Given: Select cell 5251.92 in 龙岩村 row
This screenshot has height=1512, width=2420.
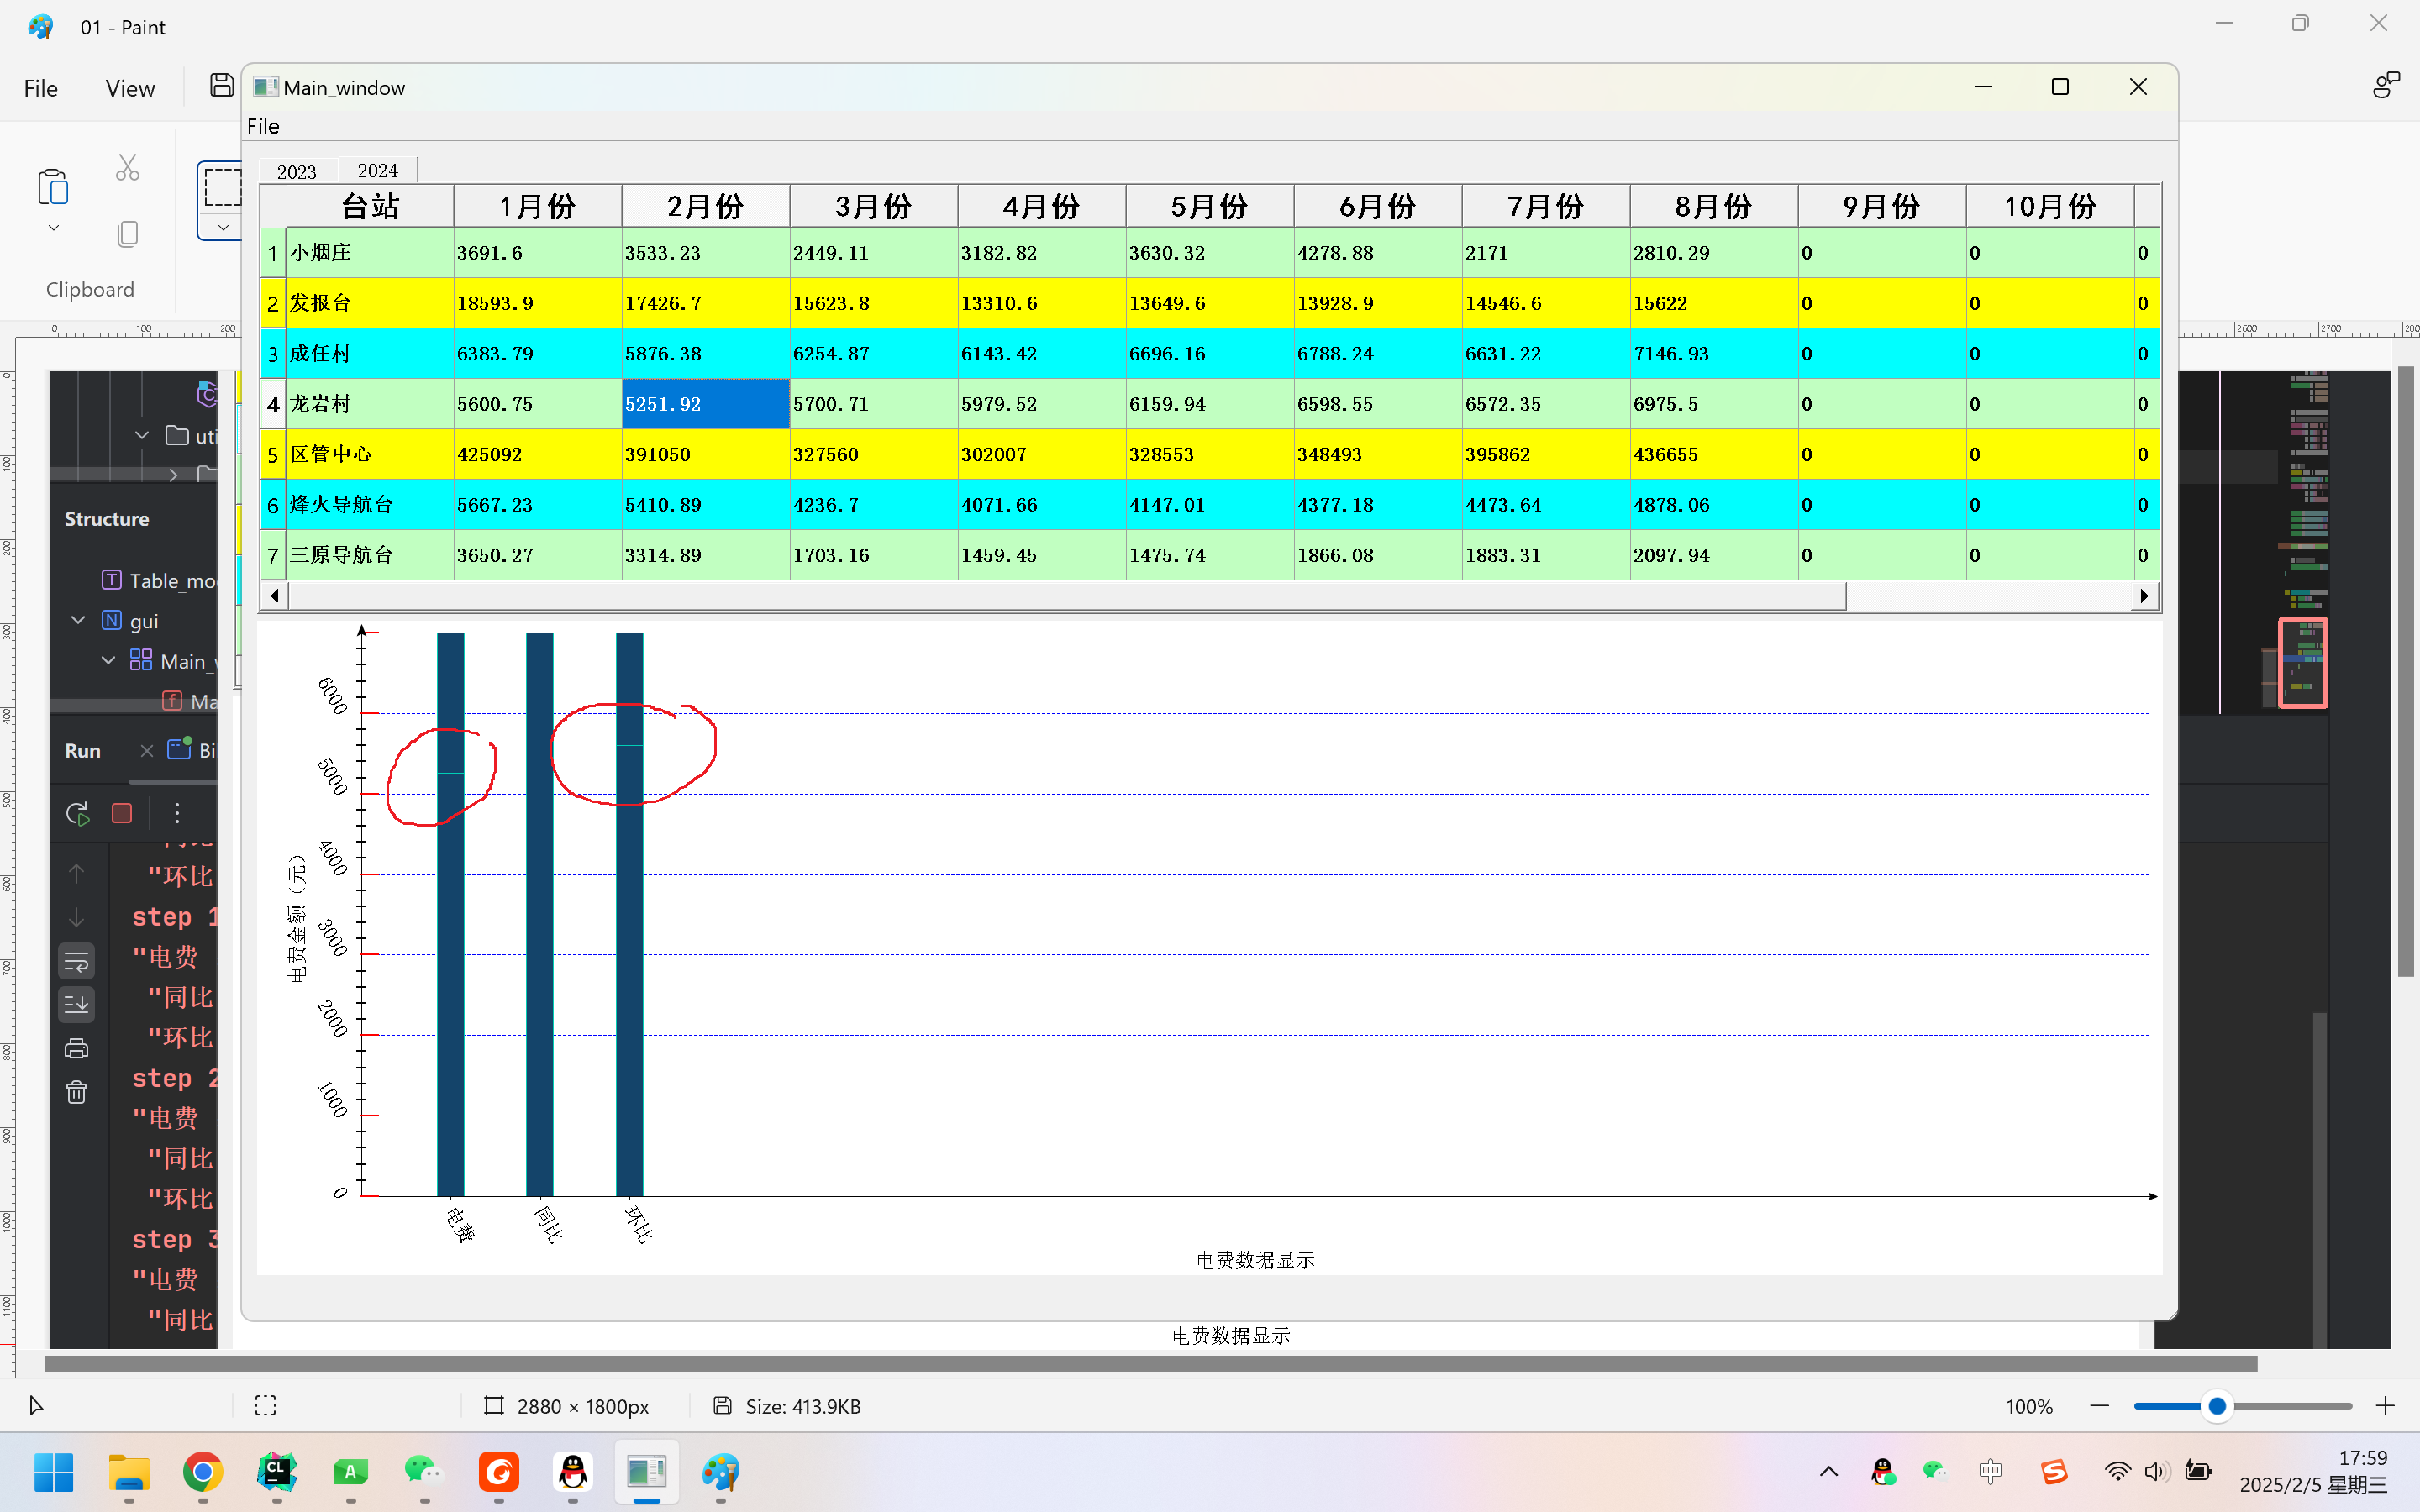Looking at the screenshot, I should (705, 404).
